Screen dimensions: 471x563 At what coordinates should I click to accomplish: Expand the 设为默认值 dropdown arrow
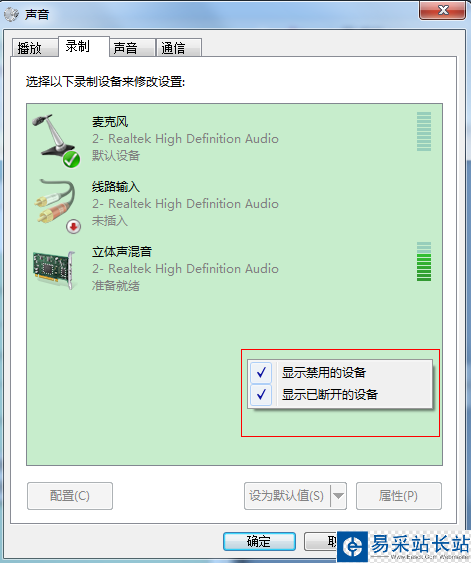(x=338, y=496)
